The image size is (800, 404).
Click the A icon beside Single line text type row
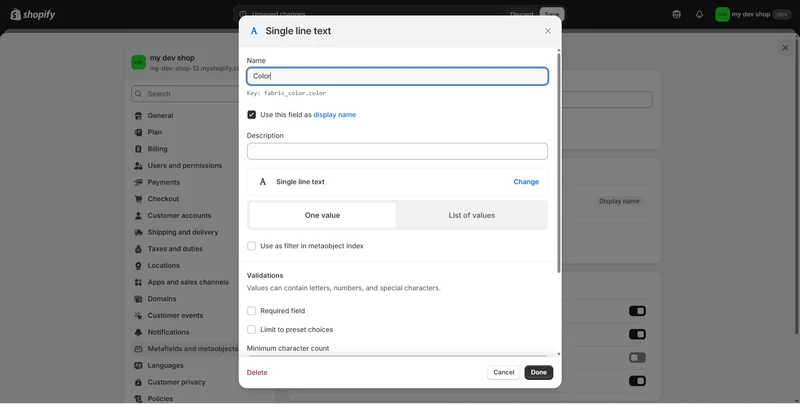263,182
